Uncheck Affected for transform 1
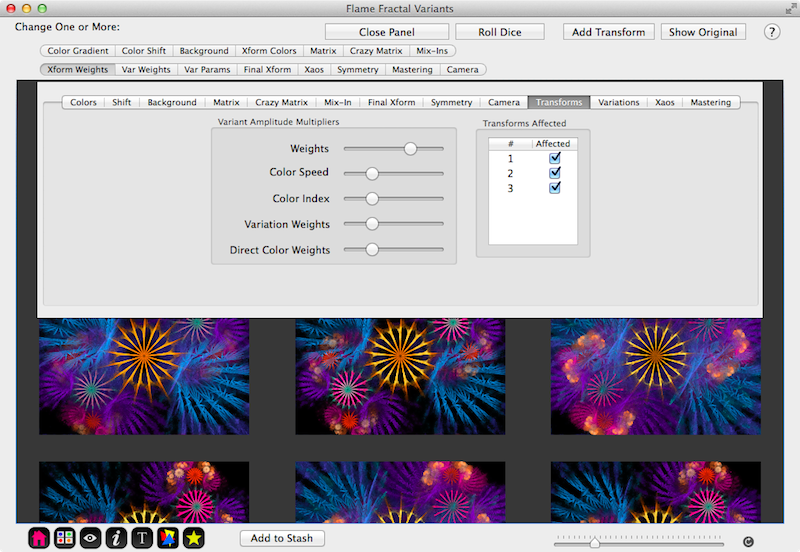This screenshot has width=800, height=552. pyautogui.click(x=555, y=158)
